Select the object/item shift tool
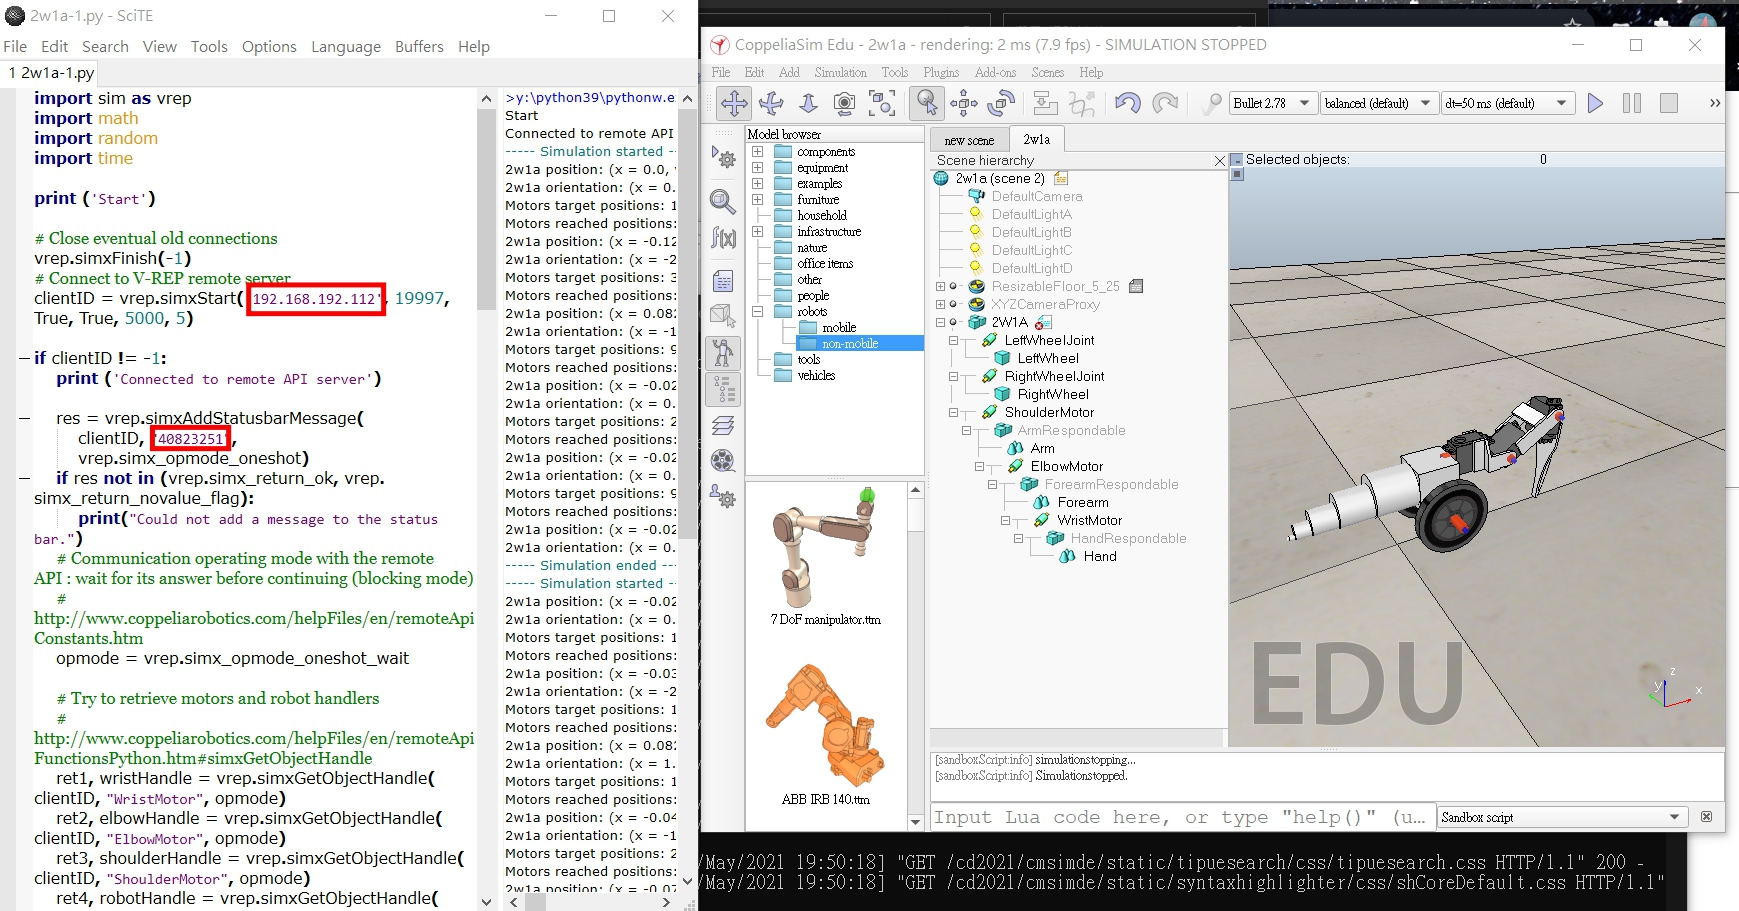Viewport: 1739px width, 911px height. point(964,103)
